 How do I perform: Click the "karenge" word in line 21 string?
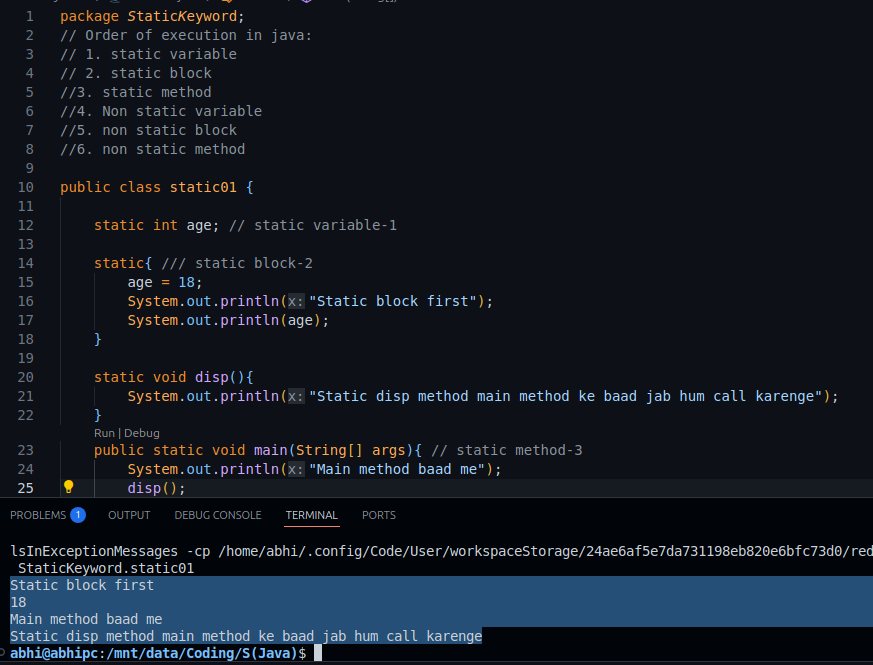tap(785, 396)
